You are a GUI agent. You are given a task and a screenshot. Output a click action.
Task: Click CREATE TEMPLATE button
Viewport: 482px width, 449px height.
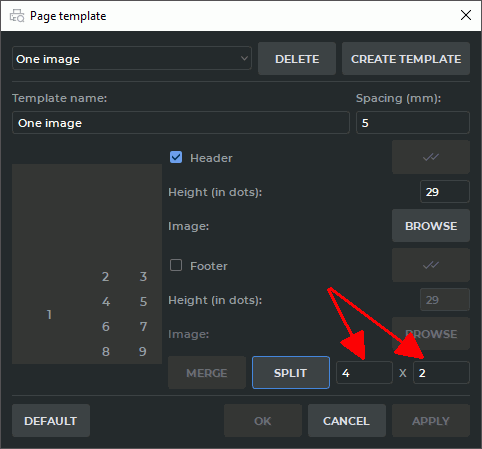[x=406, y=59]
